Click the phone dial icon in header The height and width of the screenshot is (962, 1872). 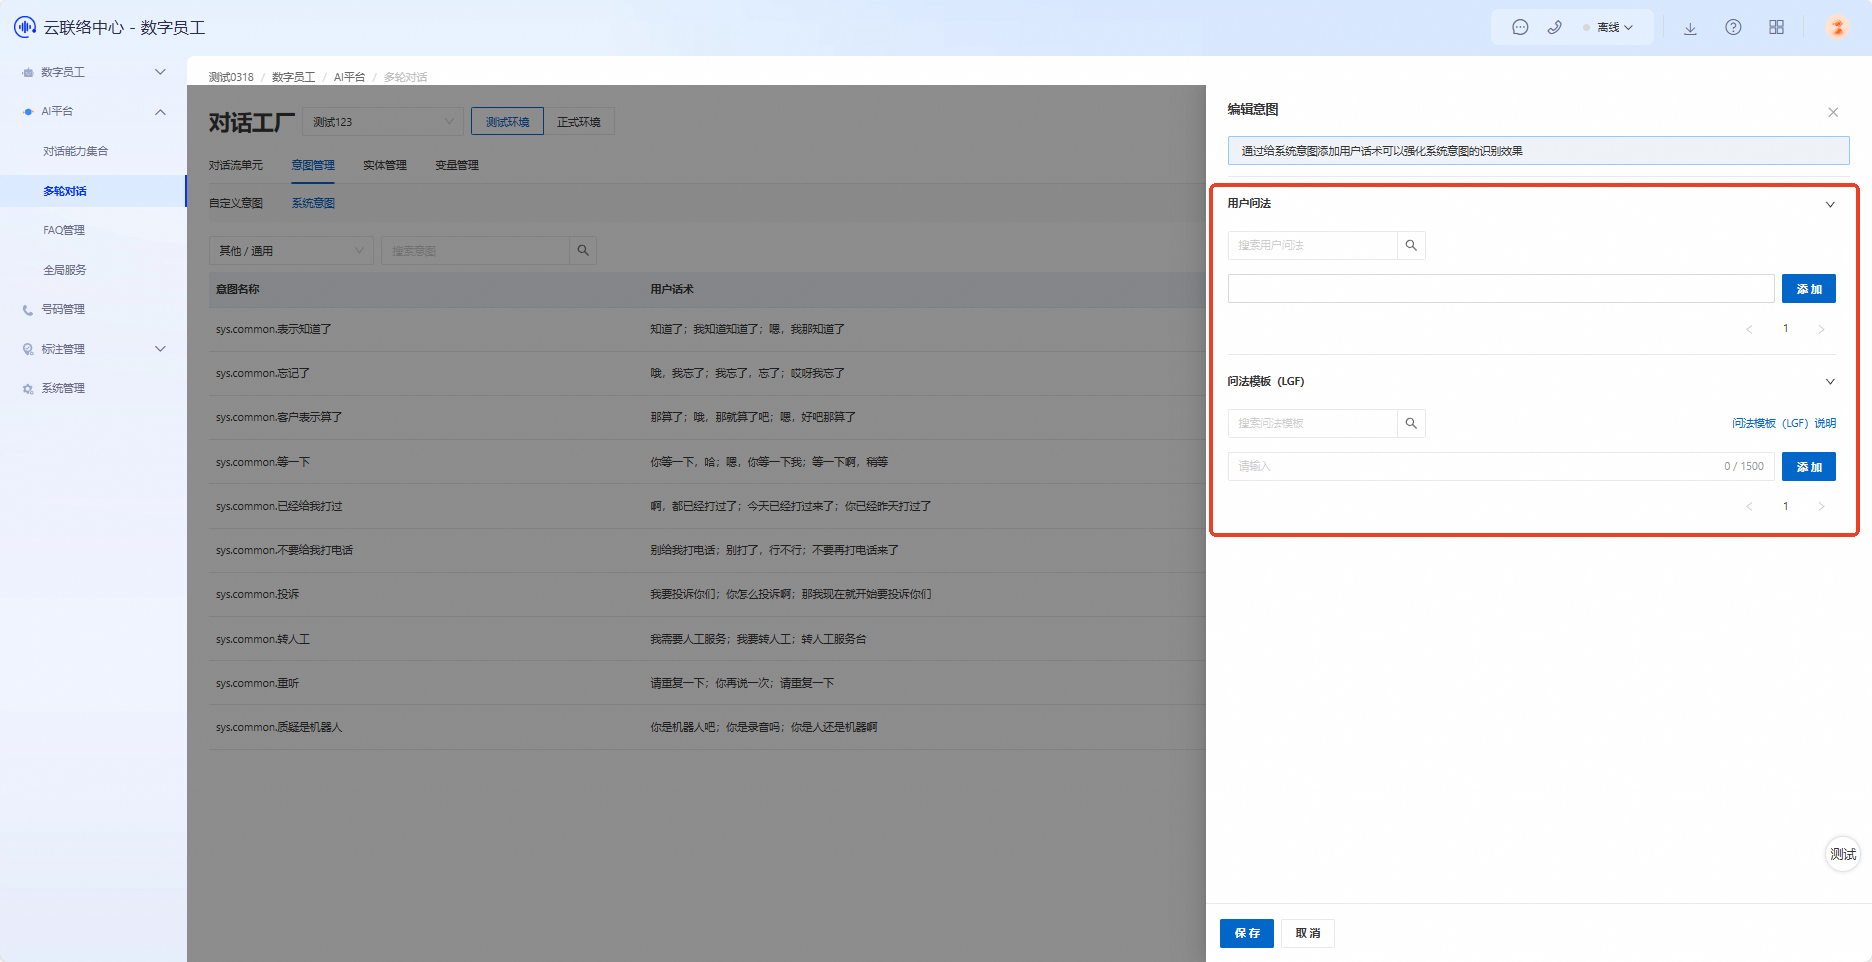[1554, 28]
